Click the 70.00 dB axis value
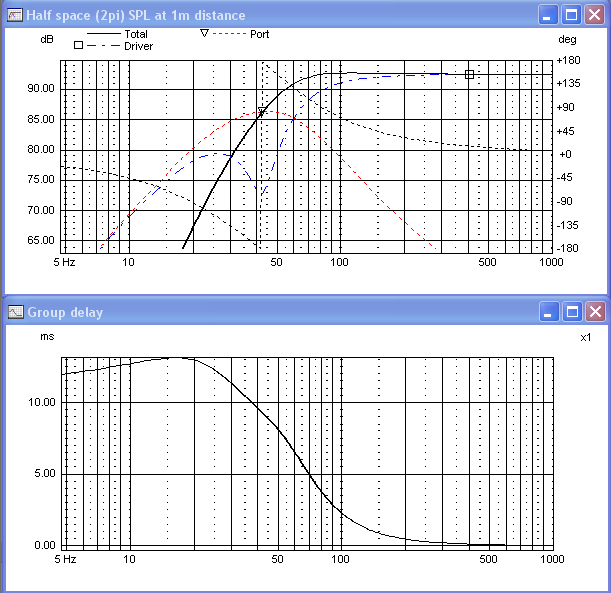Screen dimensions: 611x593 pos(41,210)
